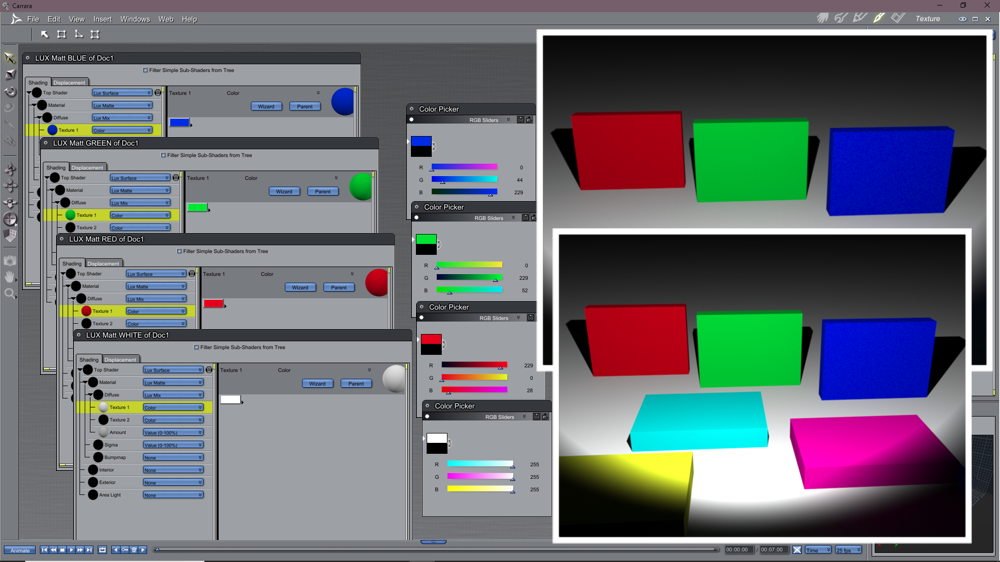Open the Assemble room hand icon
This screenshot has width=1000, height=562.
822,18
